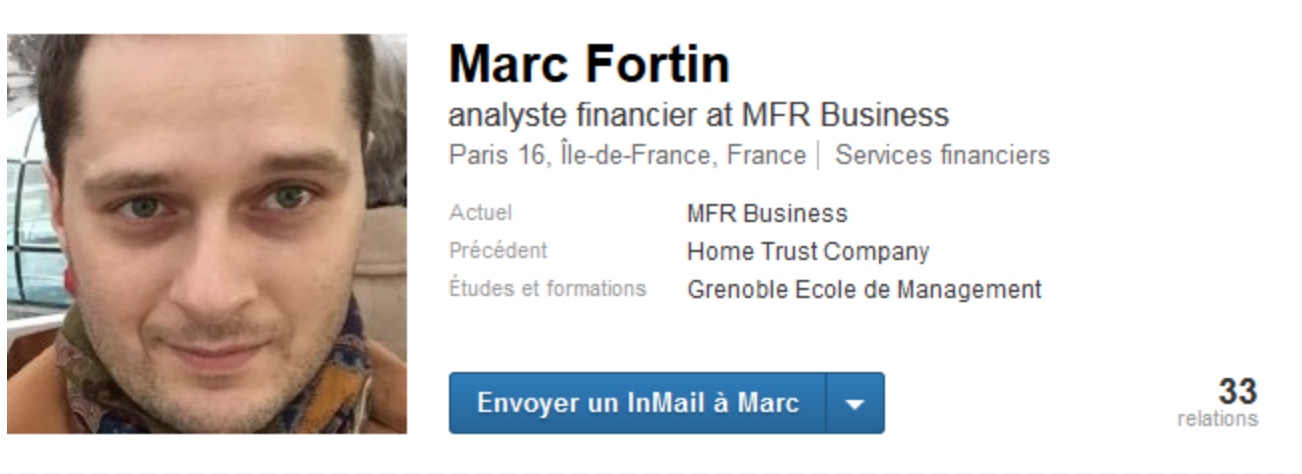Click the Études et formations row label
Screen dimensions: 1302x474
(547, 288)
